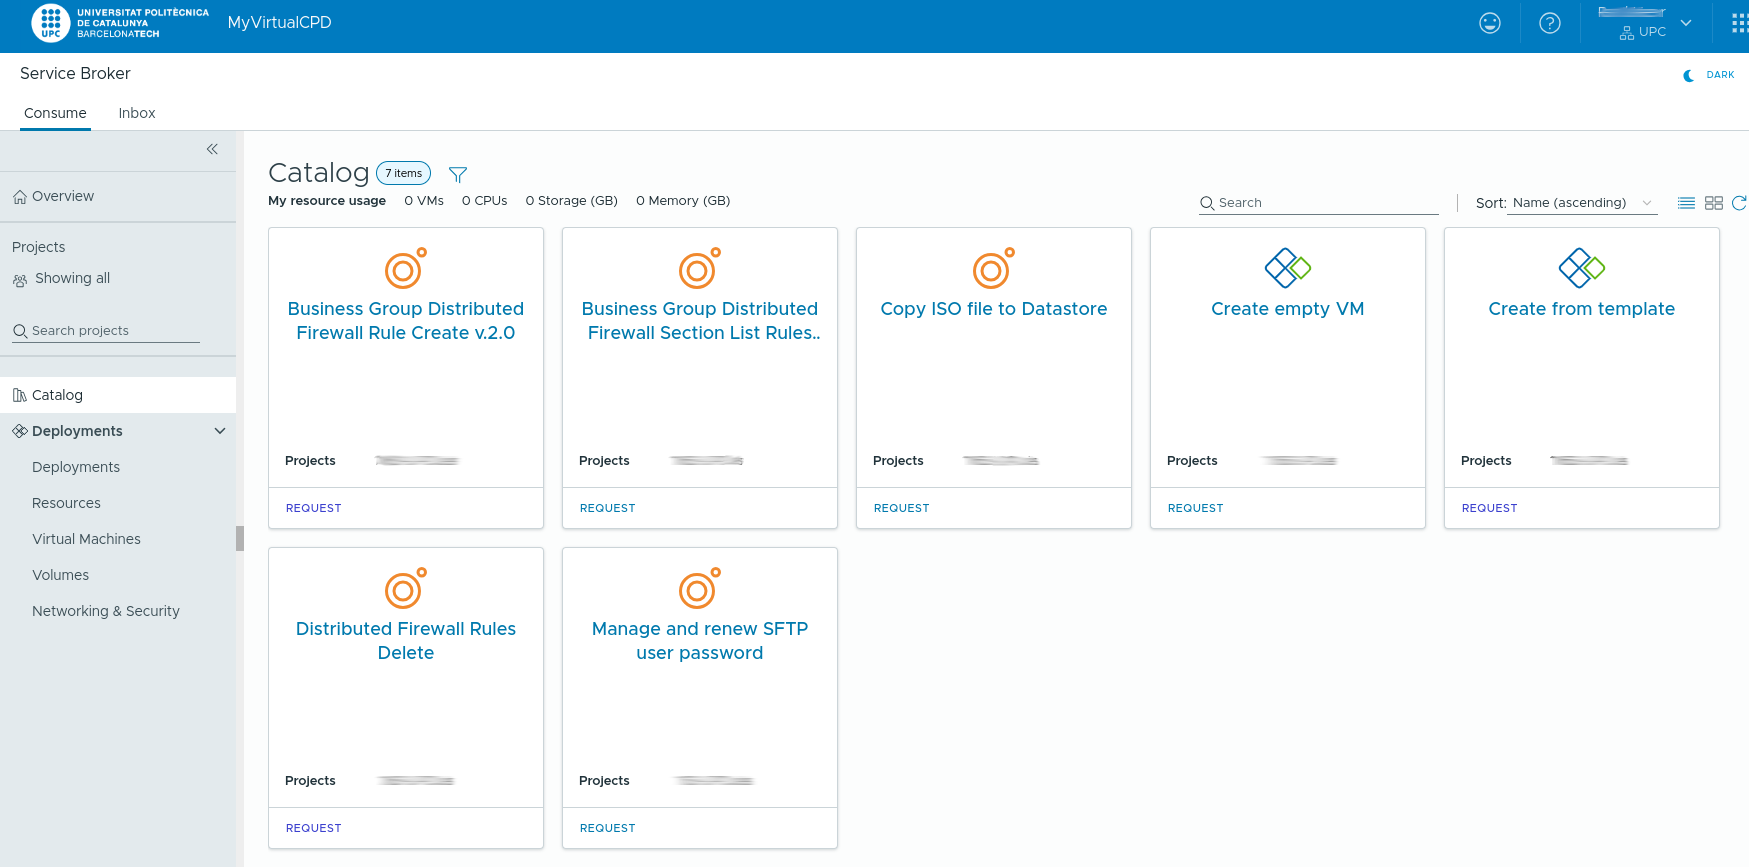The height and width of the screenshot is (867, 1749).
Task: Collapse the left sidebar with double chevron
Action: point(212,149)
